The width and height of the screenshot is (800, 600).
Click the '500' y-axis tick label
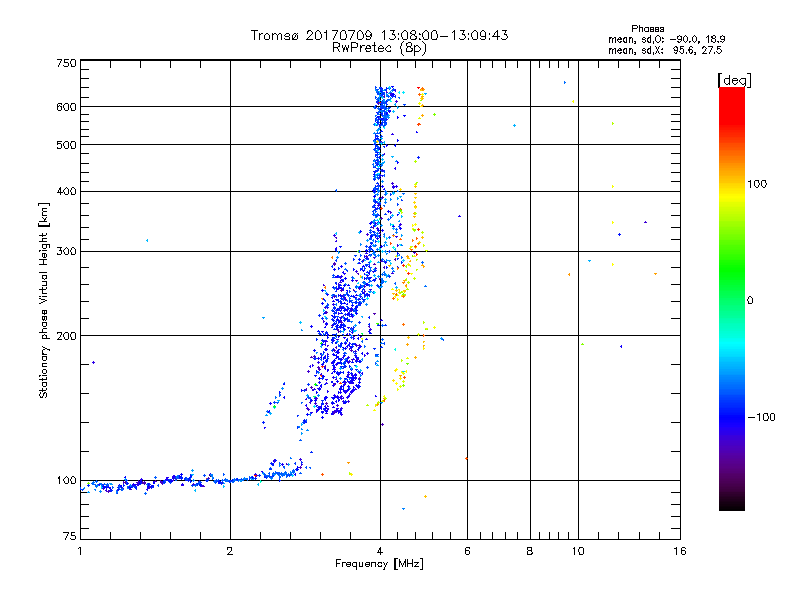[x=66, y=145]
